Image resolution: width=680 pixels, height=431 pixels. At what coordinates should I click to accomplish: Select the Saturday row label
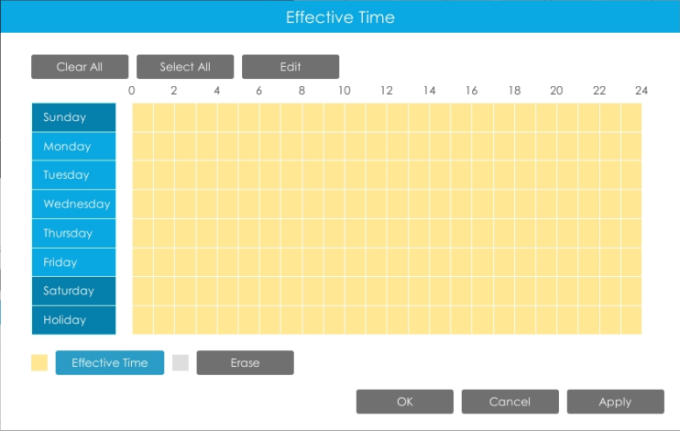tap(74, 291)
